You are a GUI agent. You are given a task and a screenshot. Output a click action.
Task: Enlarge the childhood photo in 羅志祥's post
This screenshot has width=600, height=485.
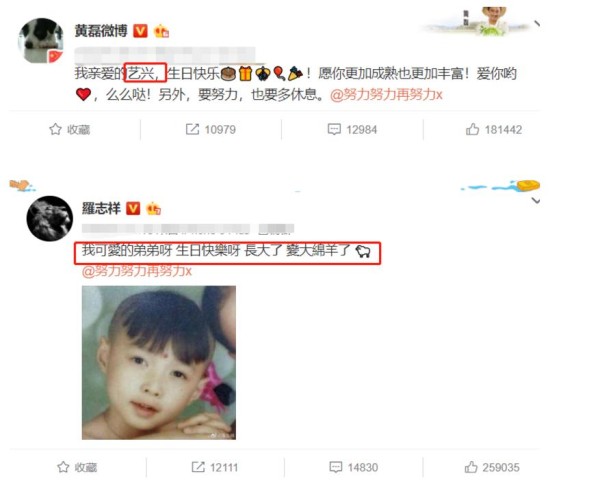click(159, 363)
